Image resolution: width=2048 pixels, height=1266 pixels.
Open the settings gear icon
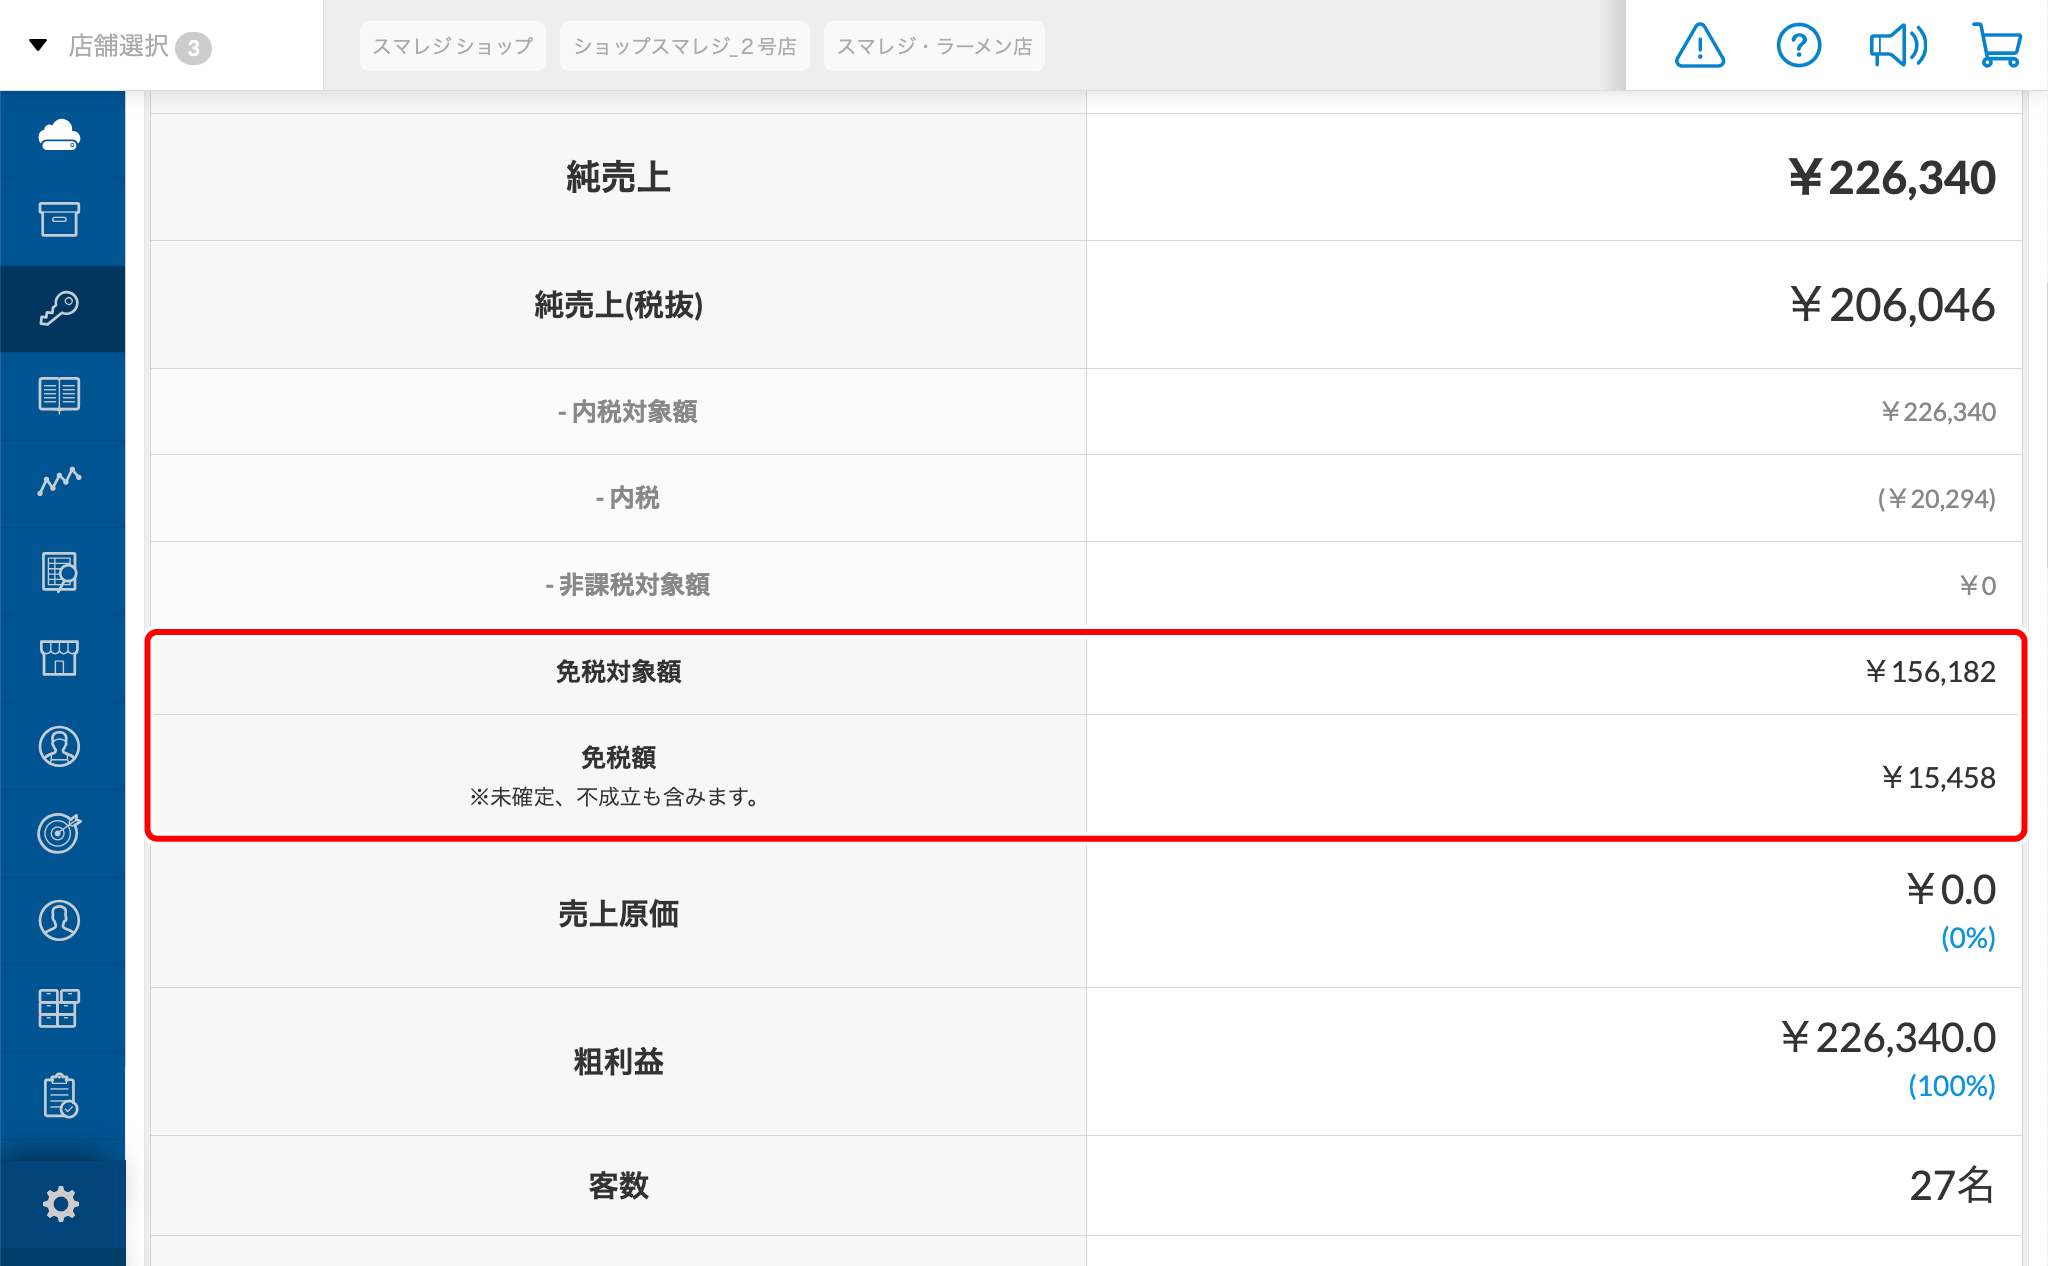point(61,1204)
